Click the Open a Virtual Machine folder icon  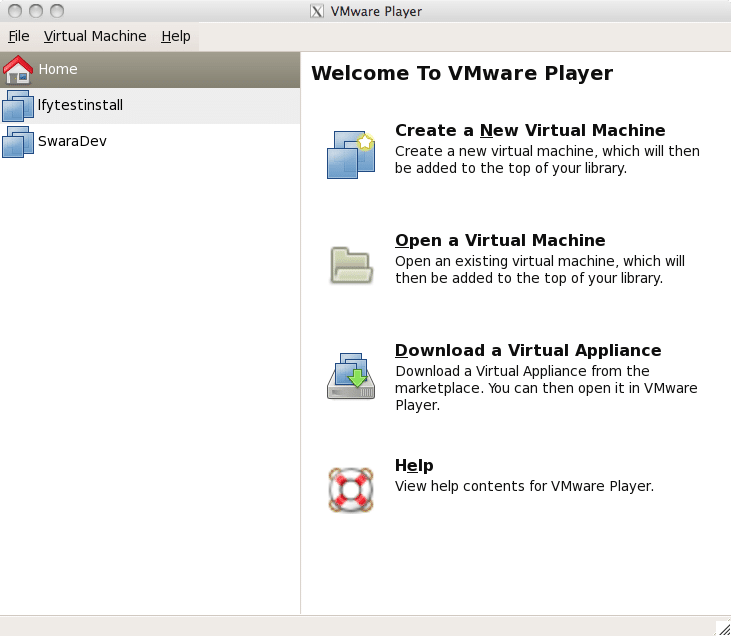tap(351, 264)
